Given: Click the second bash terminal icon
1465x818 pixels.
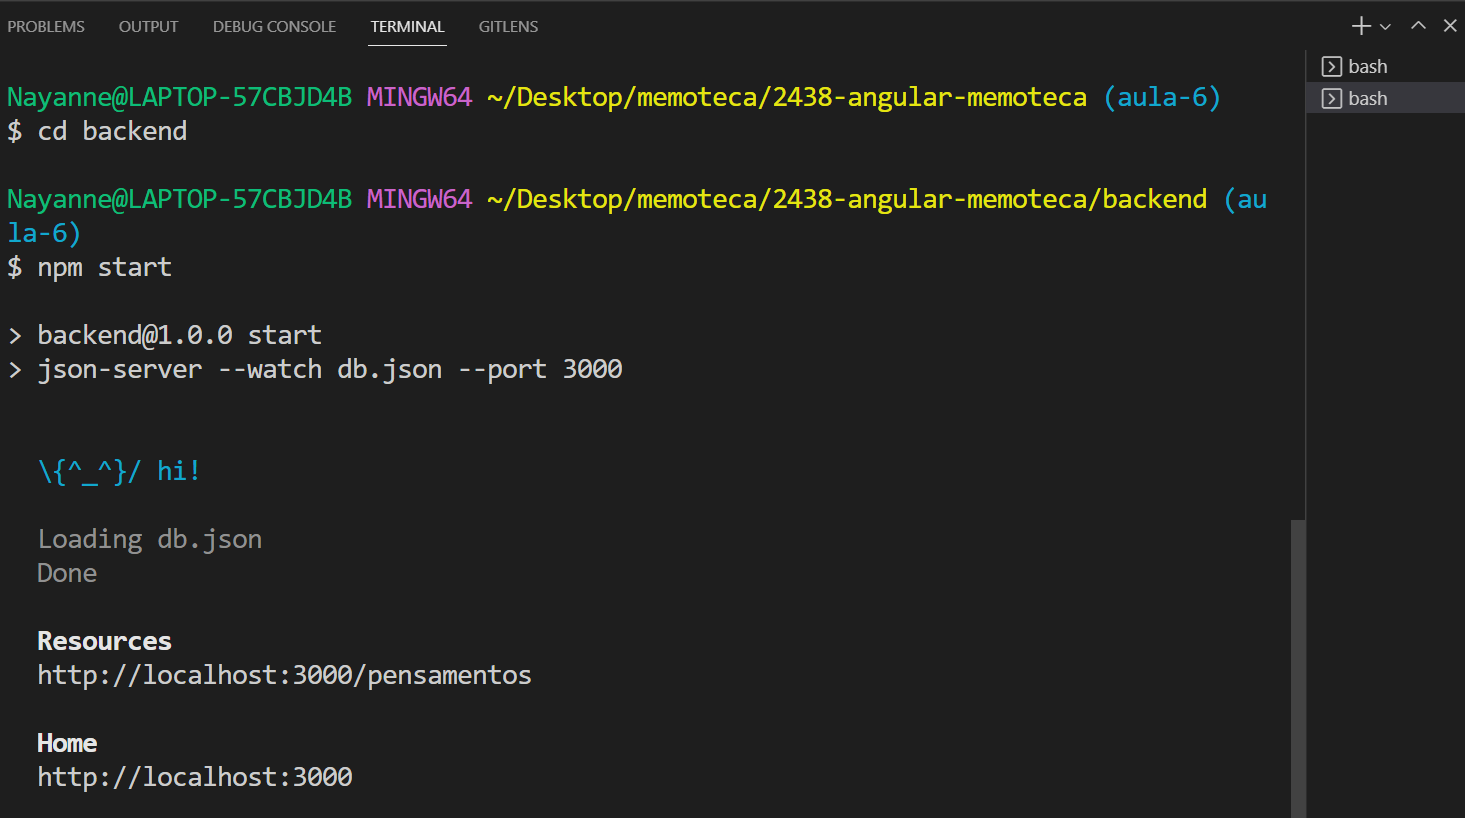Looking at the screenshot, I should point(1331,99).
